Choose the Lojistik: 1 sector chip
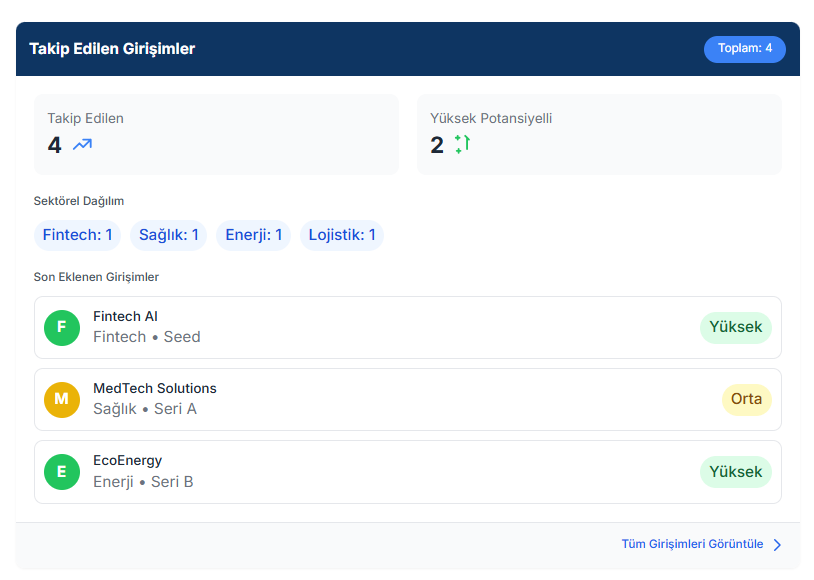814x580 pixels. [342, 236]
